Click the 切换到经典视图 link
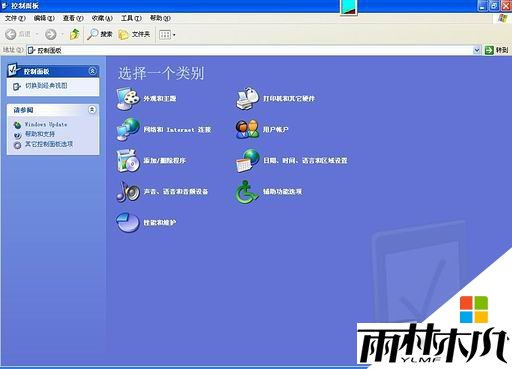 pos(46,86)
